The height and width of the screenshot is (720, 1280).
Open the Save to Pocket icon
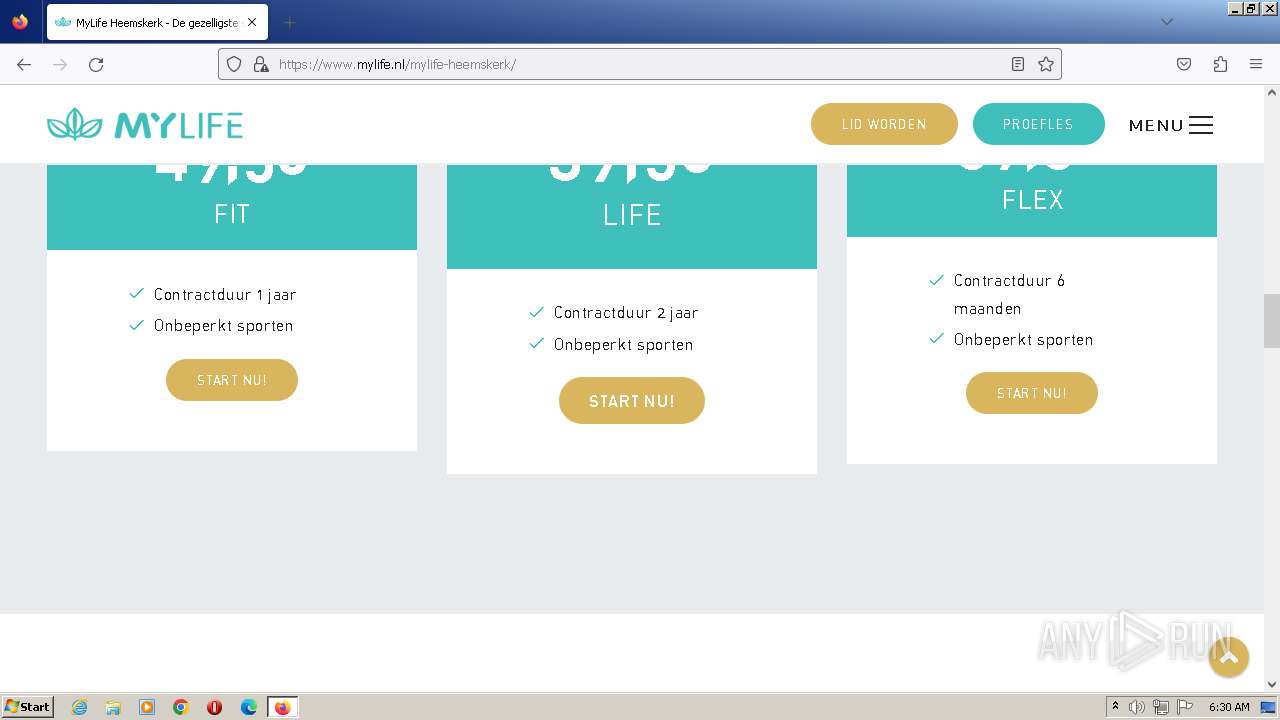coord(1184,64)
